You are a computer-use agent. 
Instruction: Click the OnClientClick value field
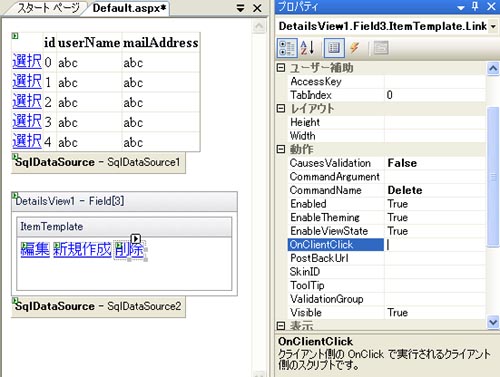pyautogui.click(x=435, y=245)
